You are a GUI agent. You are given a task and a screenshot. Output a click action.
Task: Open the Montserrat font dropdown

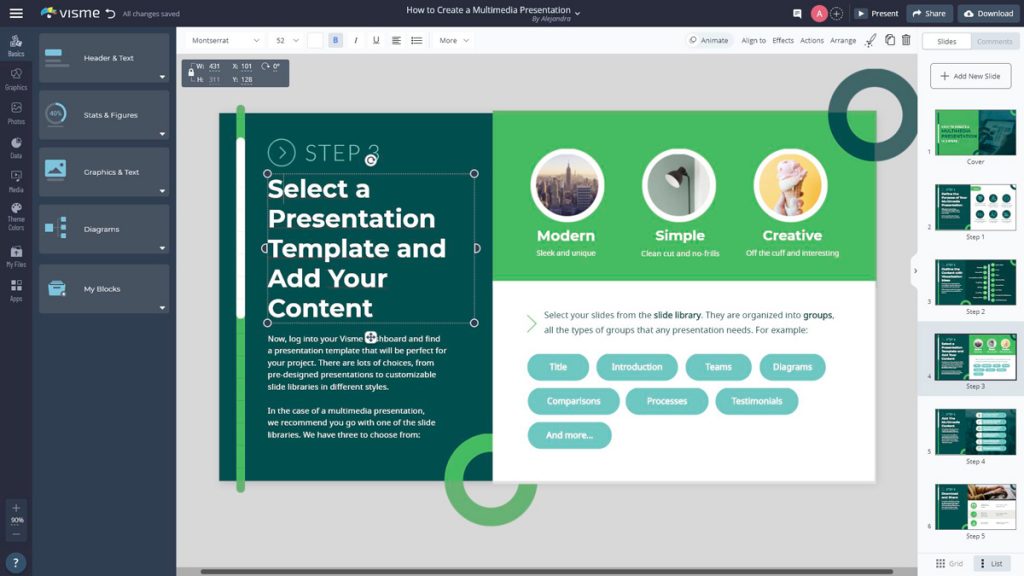[x=225, y=40]
